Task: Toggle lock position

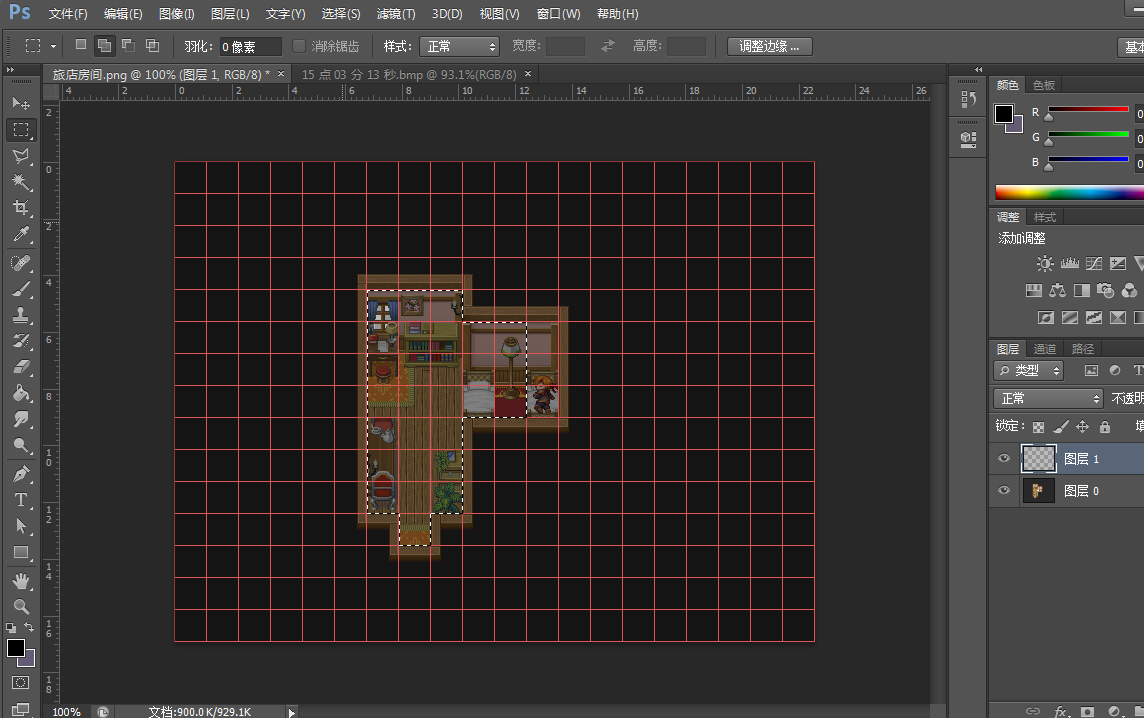Action: tap(1083, 427)
